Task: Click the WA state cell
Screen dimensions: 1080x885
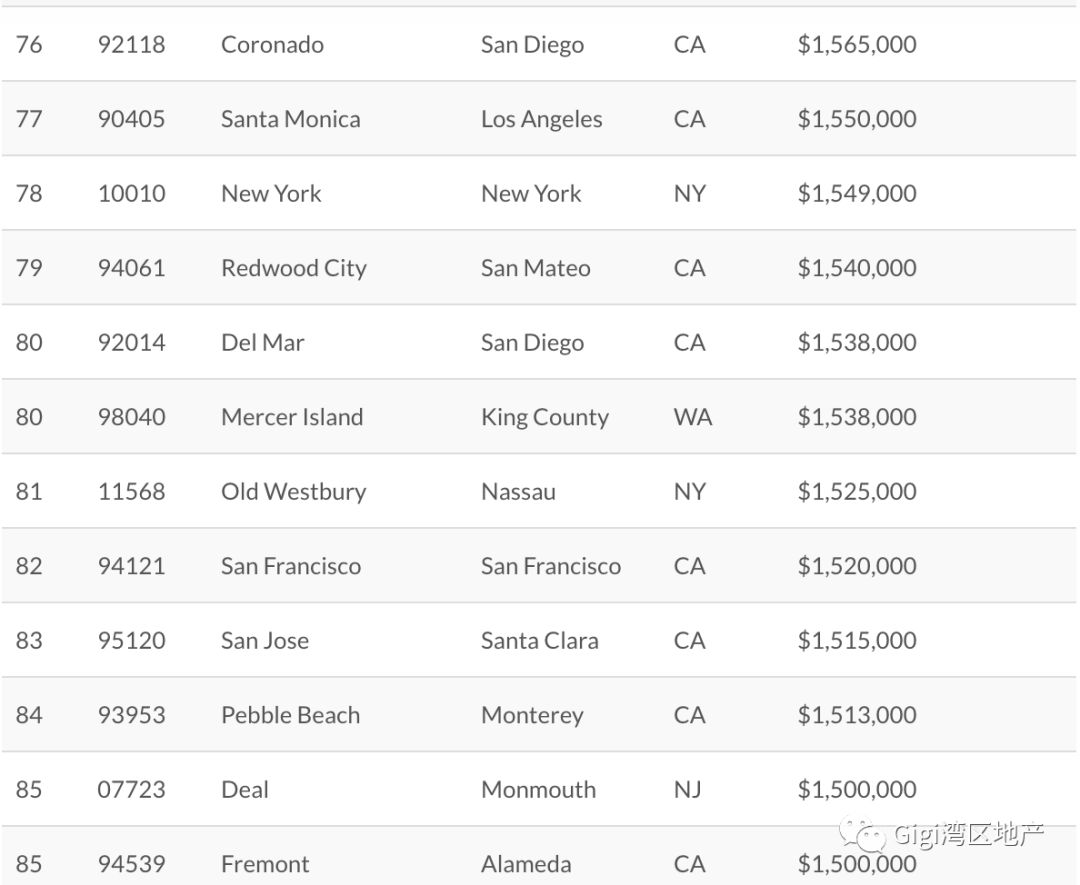Action: click(693, 417)
